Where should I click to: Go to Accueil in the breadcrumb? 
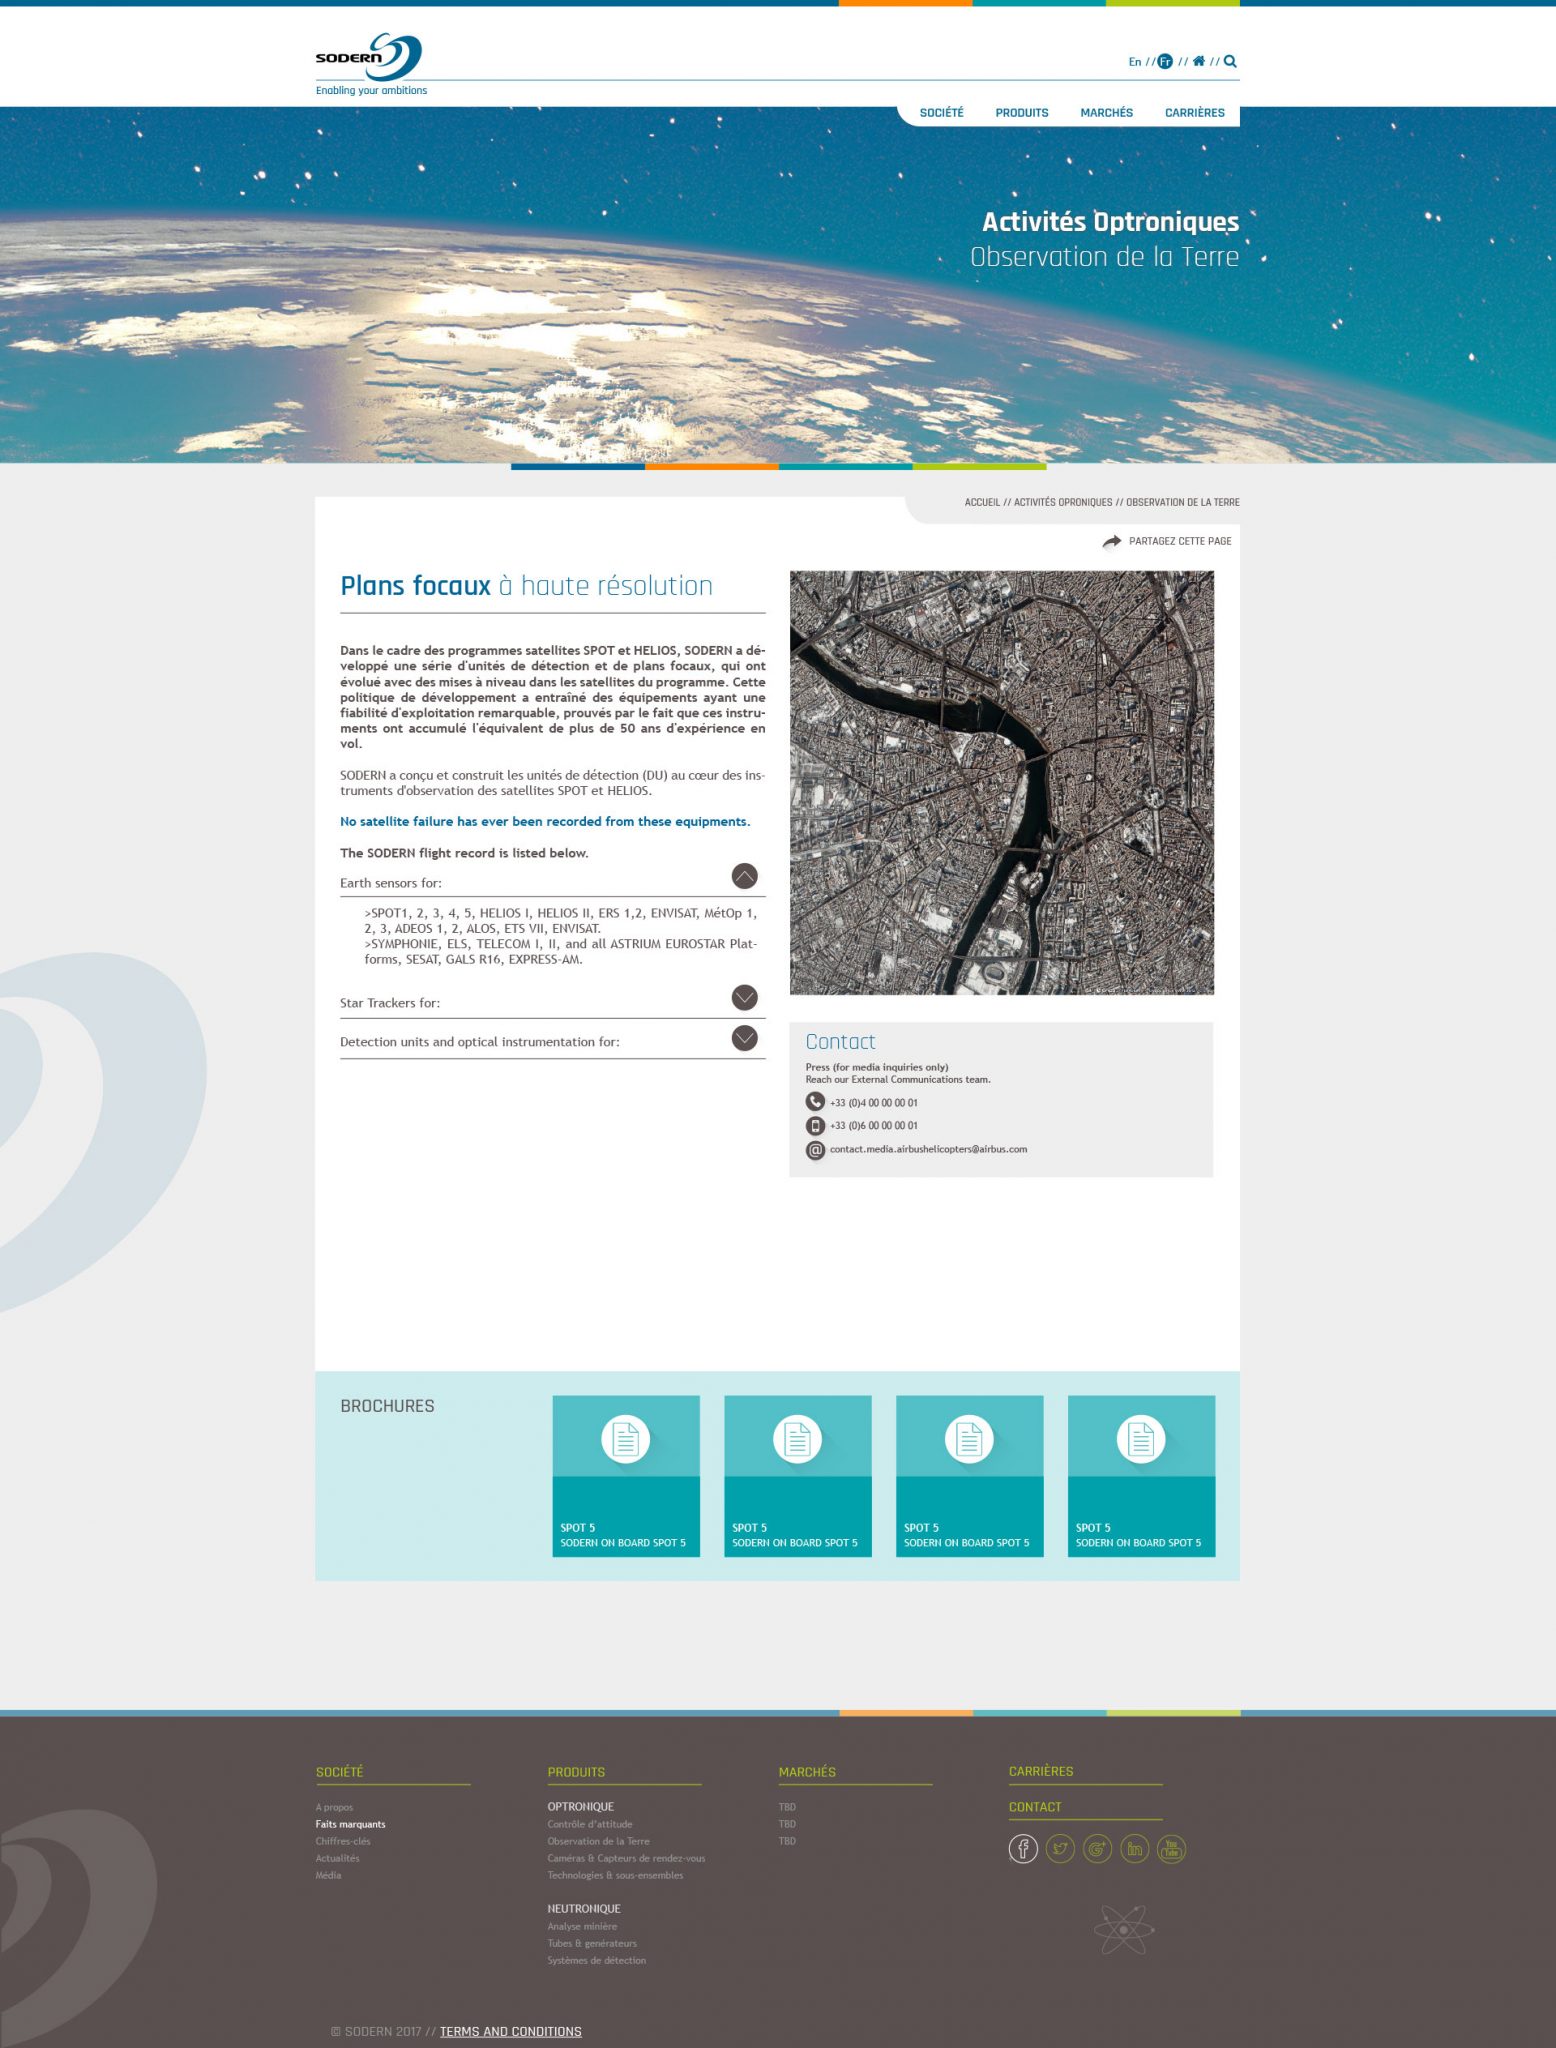[981, 502]
